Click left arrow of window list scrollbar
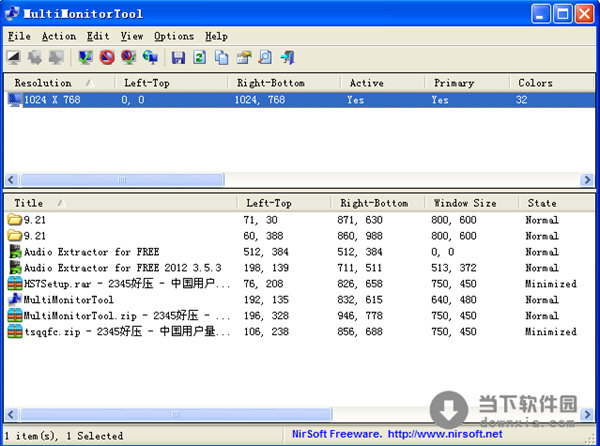Screen dimensions: 600x446 pos(11,414)
